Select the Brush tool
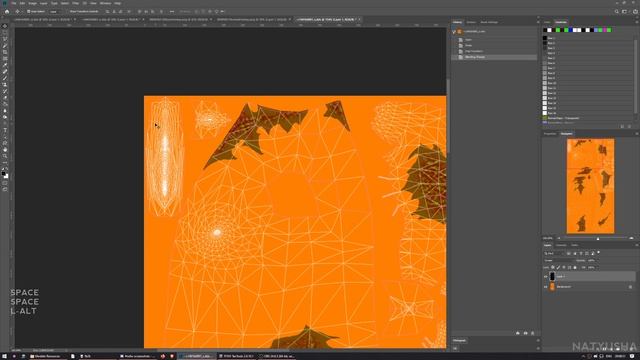The width and height of the screenshot is (640, 360). [5, 78]
